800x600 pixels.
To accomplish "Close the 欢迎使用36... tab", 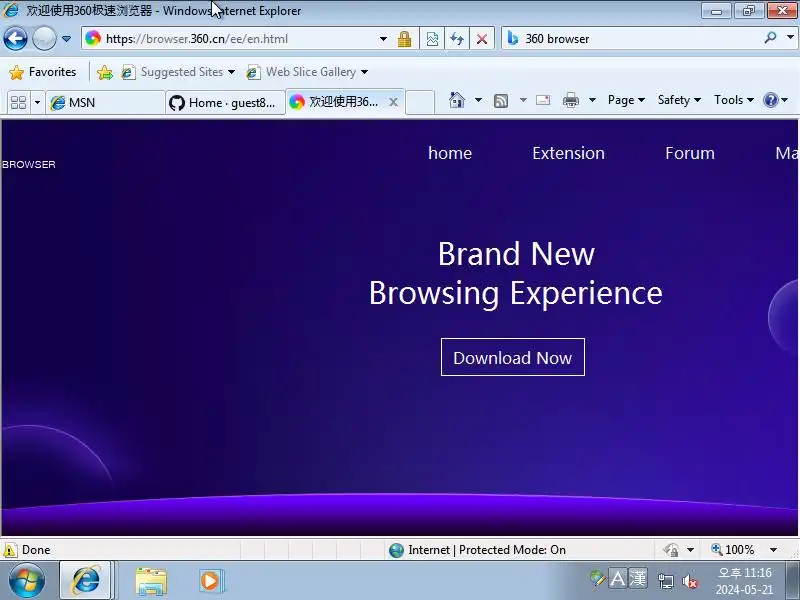I will click(393, 102).
